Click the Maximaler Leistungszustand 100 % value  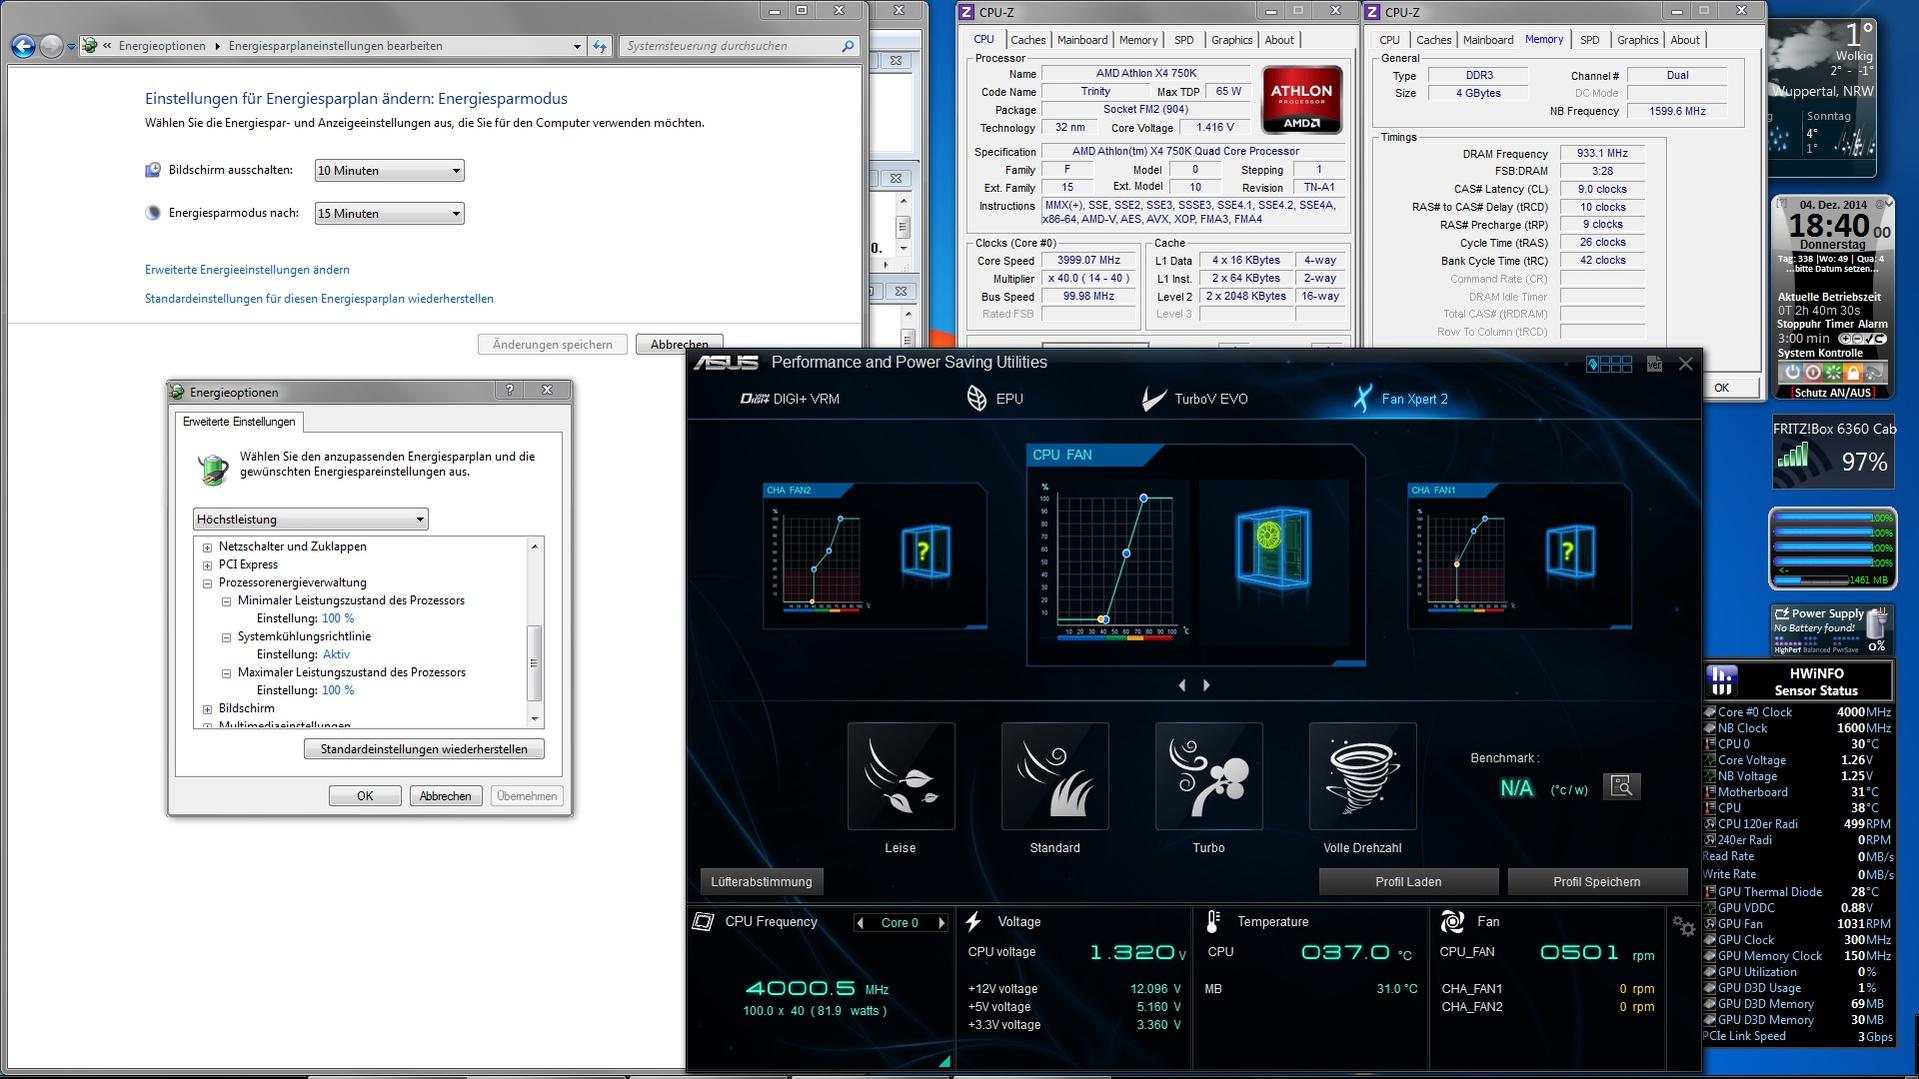pos(338,691)
